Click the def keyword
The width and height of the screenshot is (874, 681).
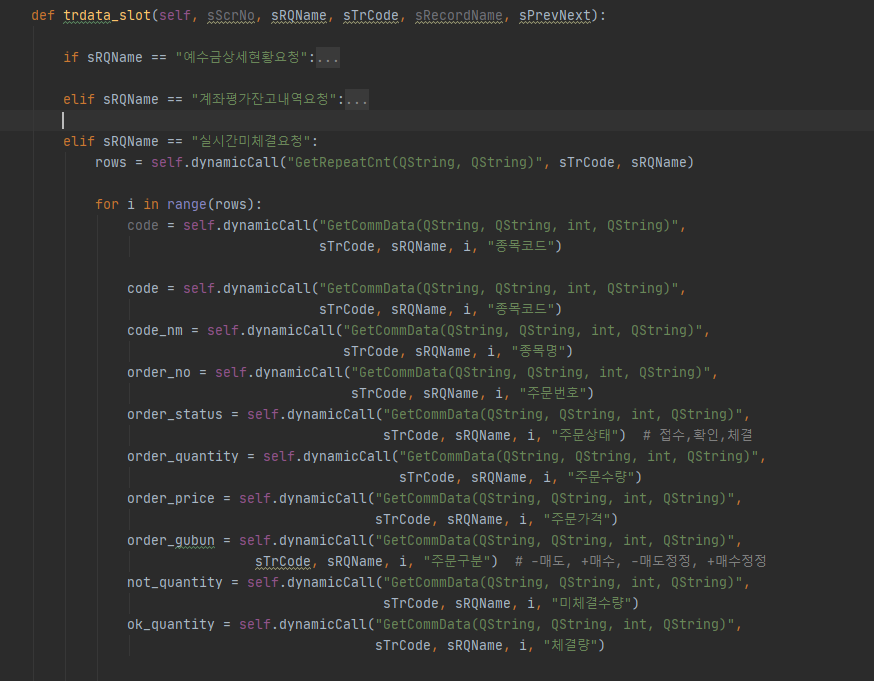43,16
